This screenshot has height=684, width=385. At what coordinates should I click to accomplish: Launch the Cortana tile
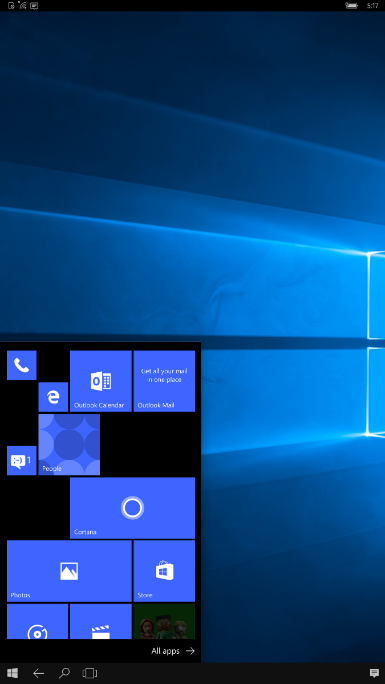click(133, 508)
